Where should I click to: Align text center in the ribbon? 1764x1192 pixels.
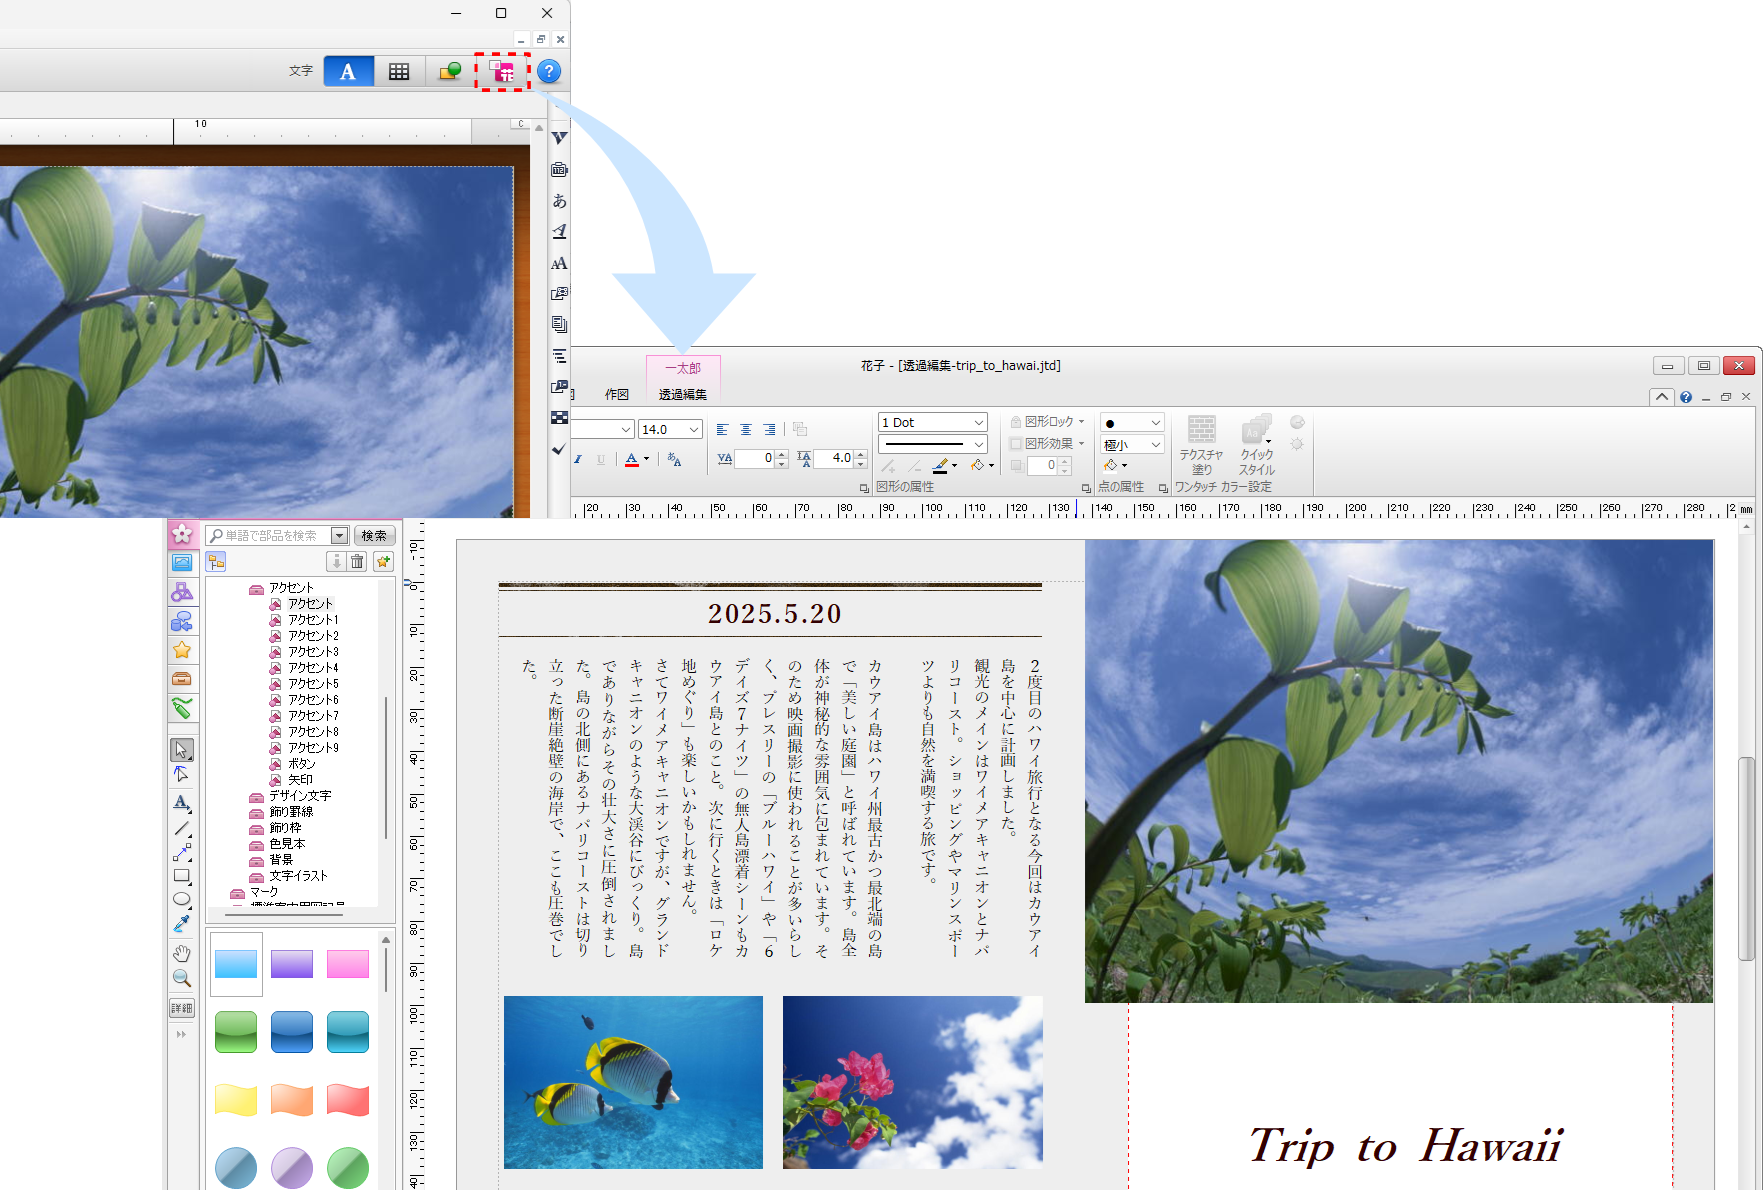[x=746, y=430]
